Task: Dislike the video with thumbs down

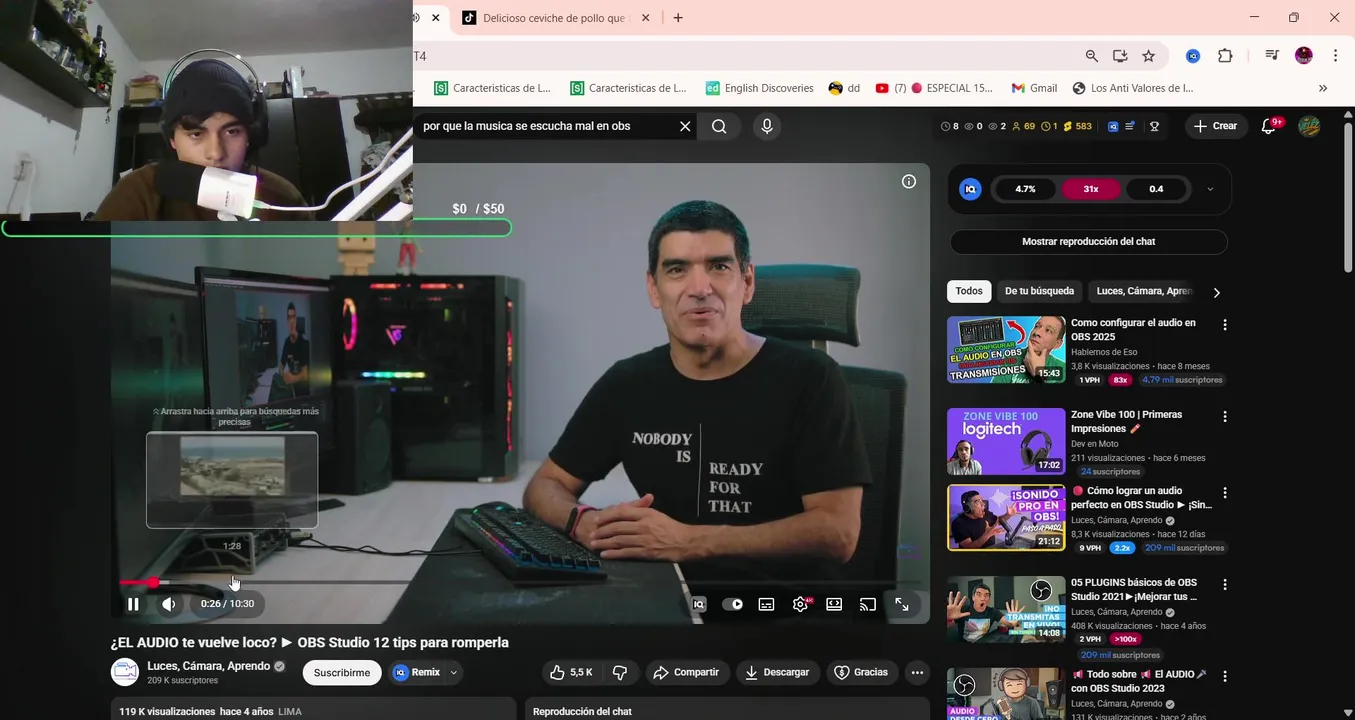Action: click(x=620, y=673)
